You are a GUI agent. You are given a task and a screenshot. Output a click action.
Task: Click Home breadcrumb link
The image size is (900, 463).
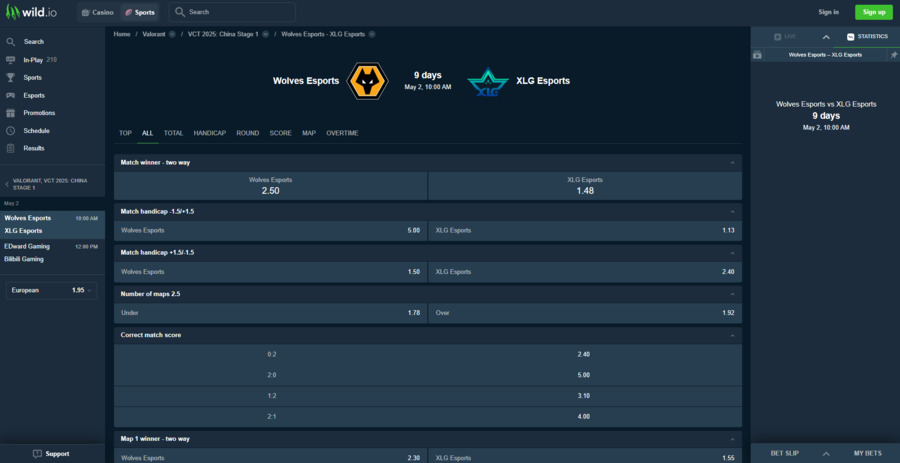[122, 34]
